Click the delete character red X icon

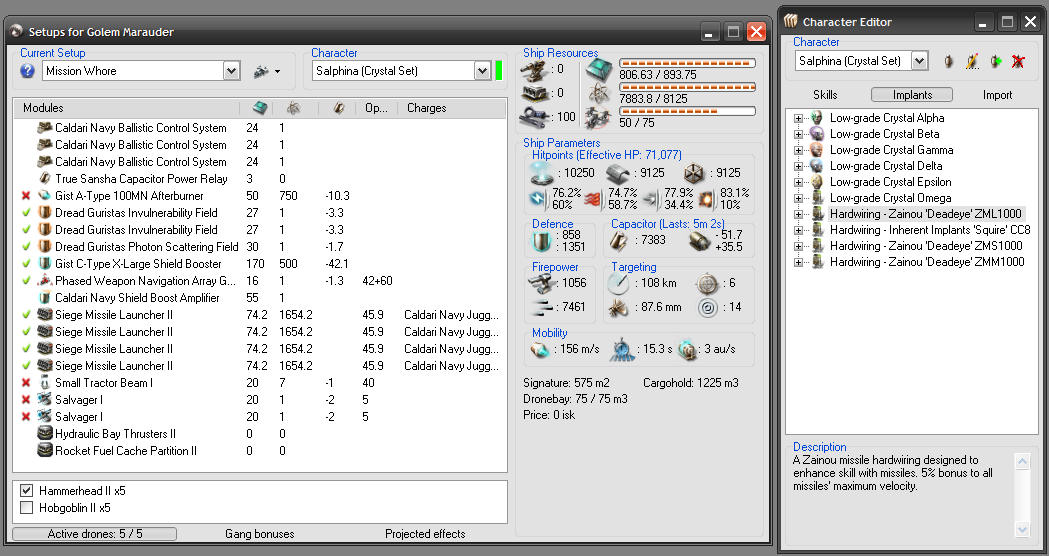[1018, 62]
